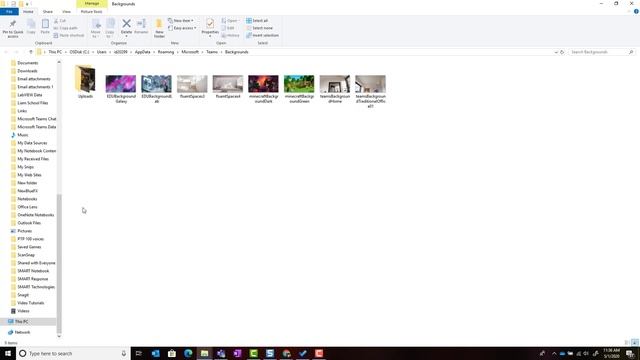This screenshot has height=360, width=640.
Task: Select the Uploads folder
Action: pyautogui.click(x=85, y=82)
